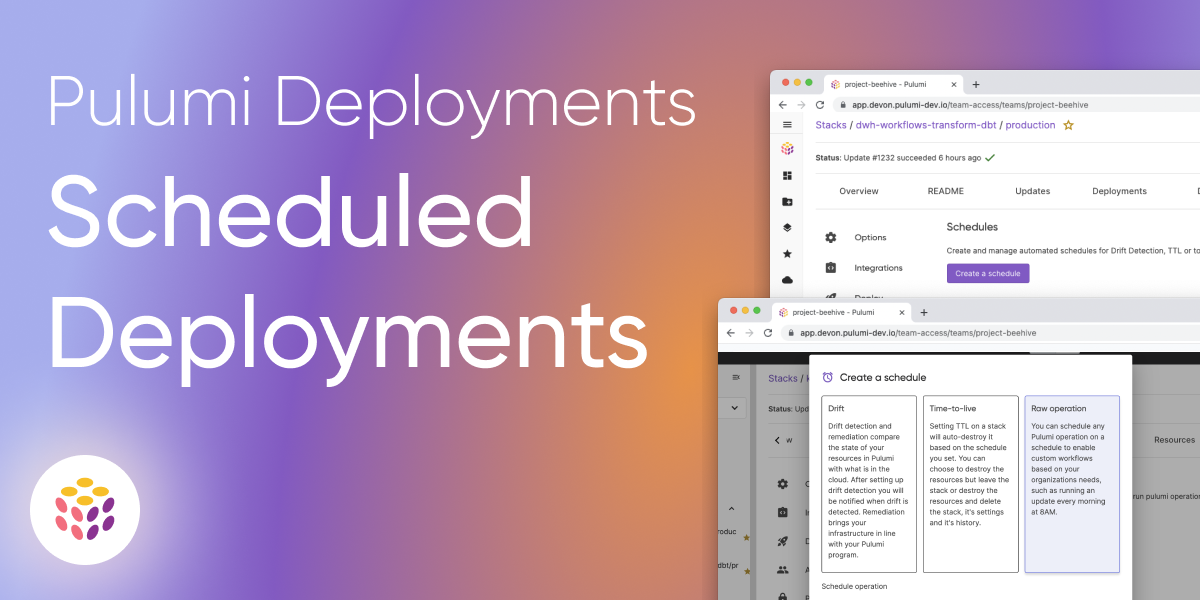The height and width of the screenshot is (600, 1200).
Task: Collapse the section using the up-chevron in lower sidebar
Action: point(731,509)
